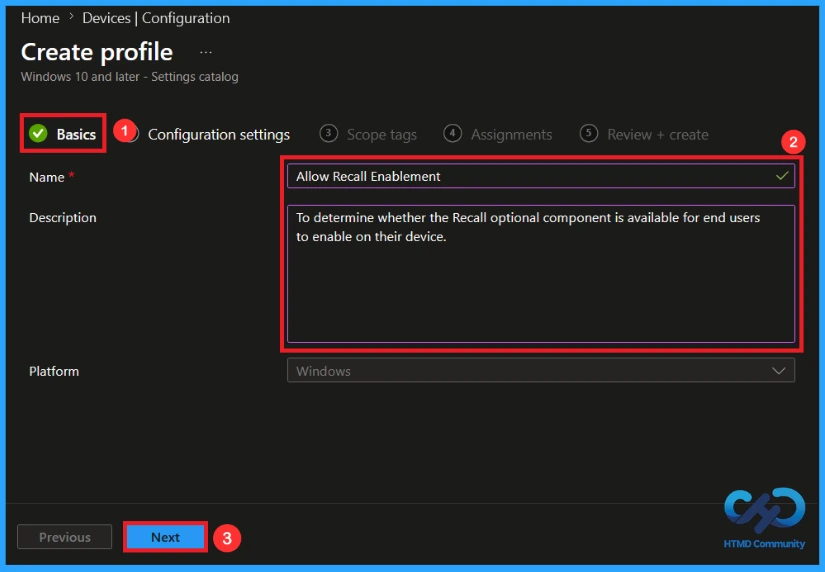825x572 pixels.
Task: Open the Home breadcrumb link
Action: tap(40, 18)
